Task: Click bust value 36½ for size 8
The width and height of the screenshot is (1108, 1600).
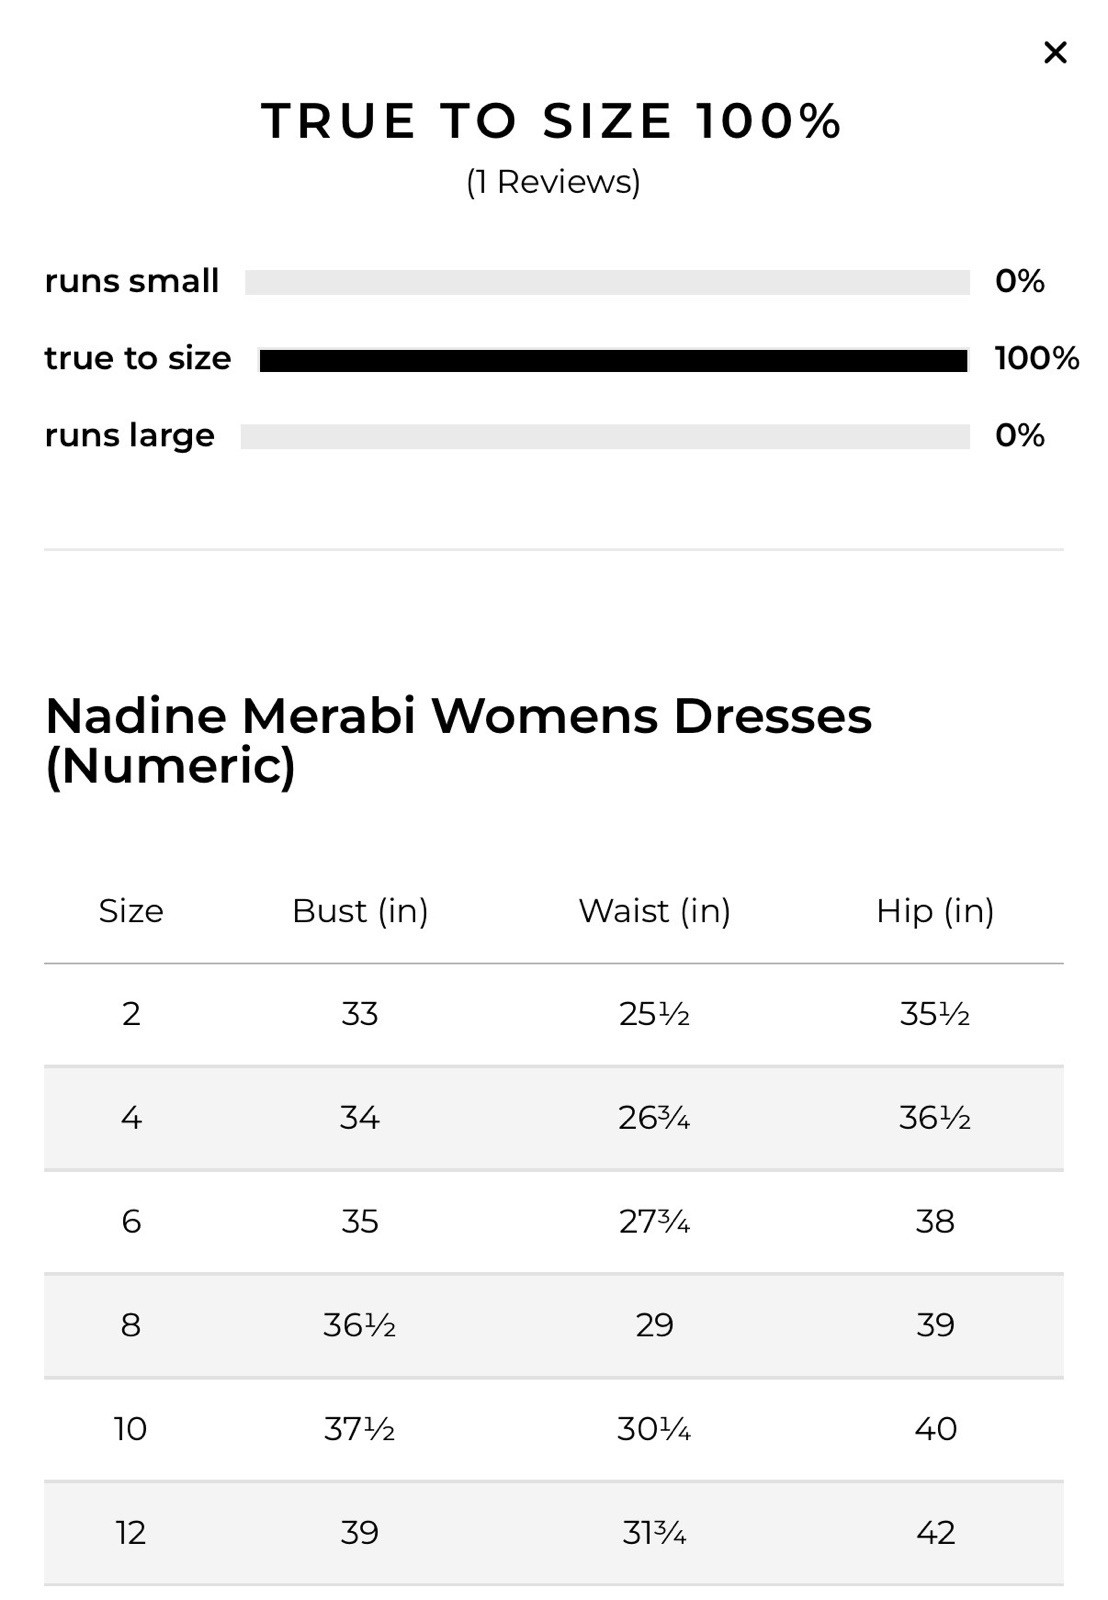Action: (360, 1325)
